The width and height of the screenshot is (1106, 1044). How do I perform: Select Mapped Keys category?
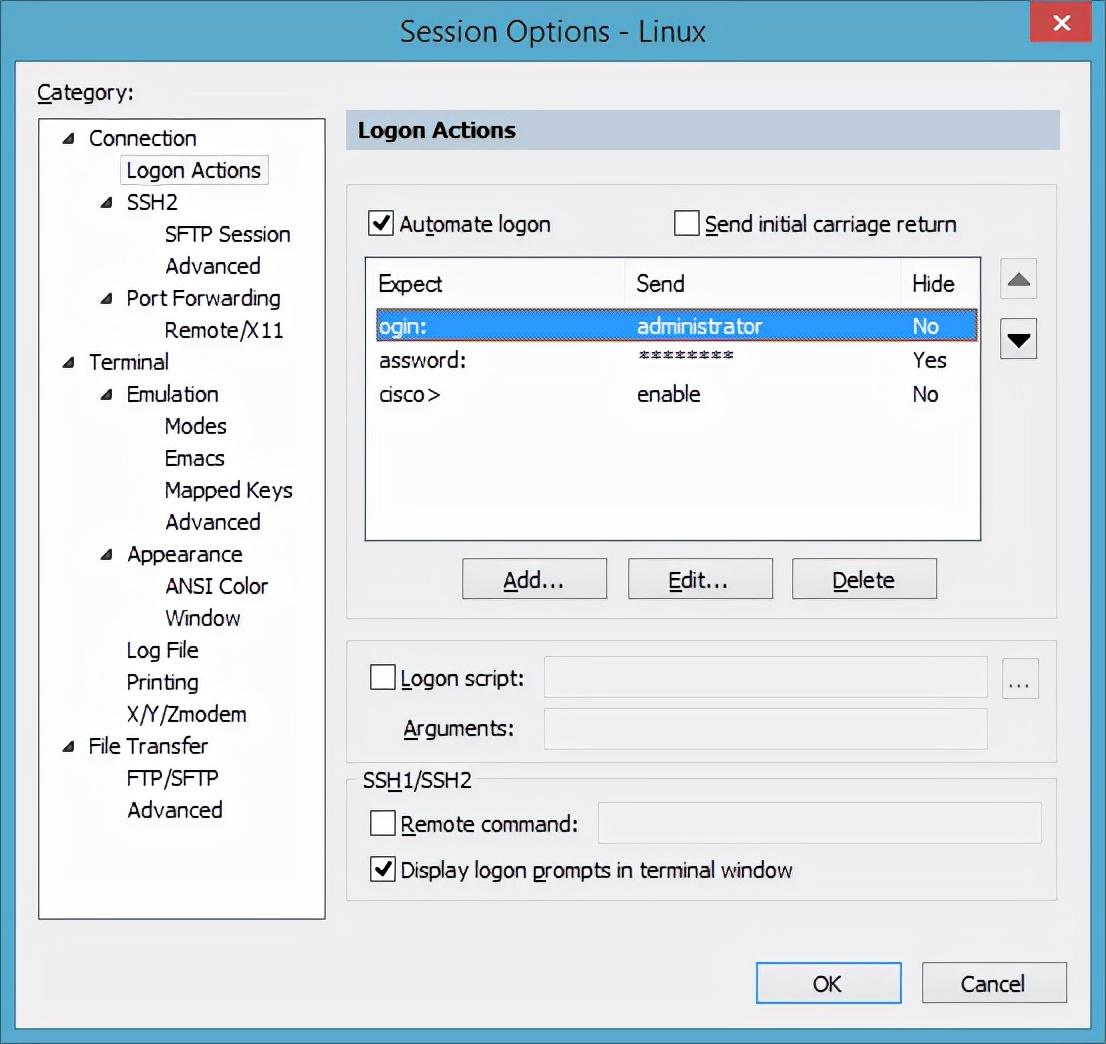(229, 490)
